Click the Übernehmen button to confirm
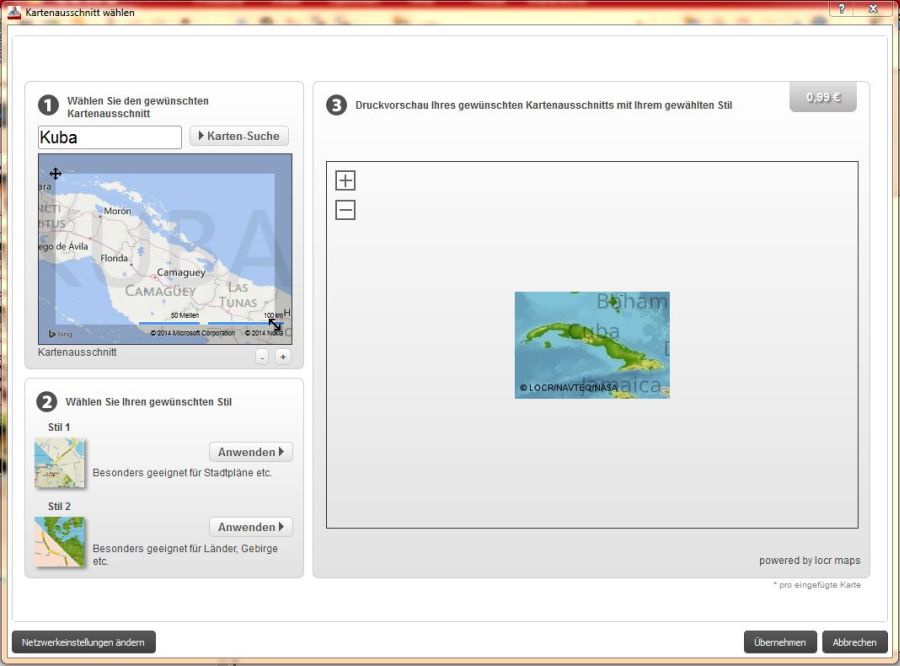The image size is (900, 666). (x=780, y=642)
